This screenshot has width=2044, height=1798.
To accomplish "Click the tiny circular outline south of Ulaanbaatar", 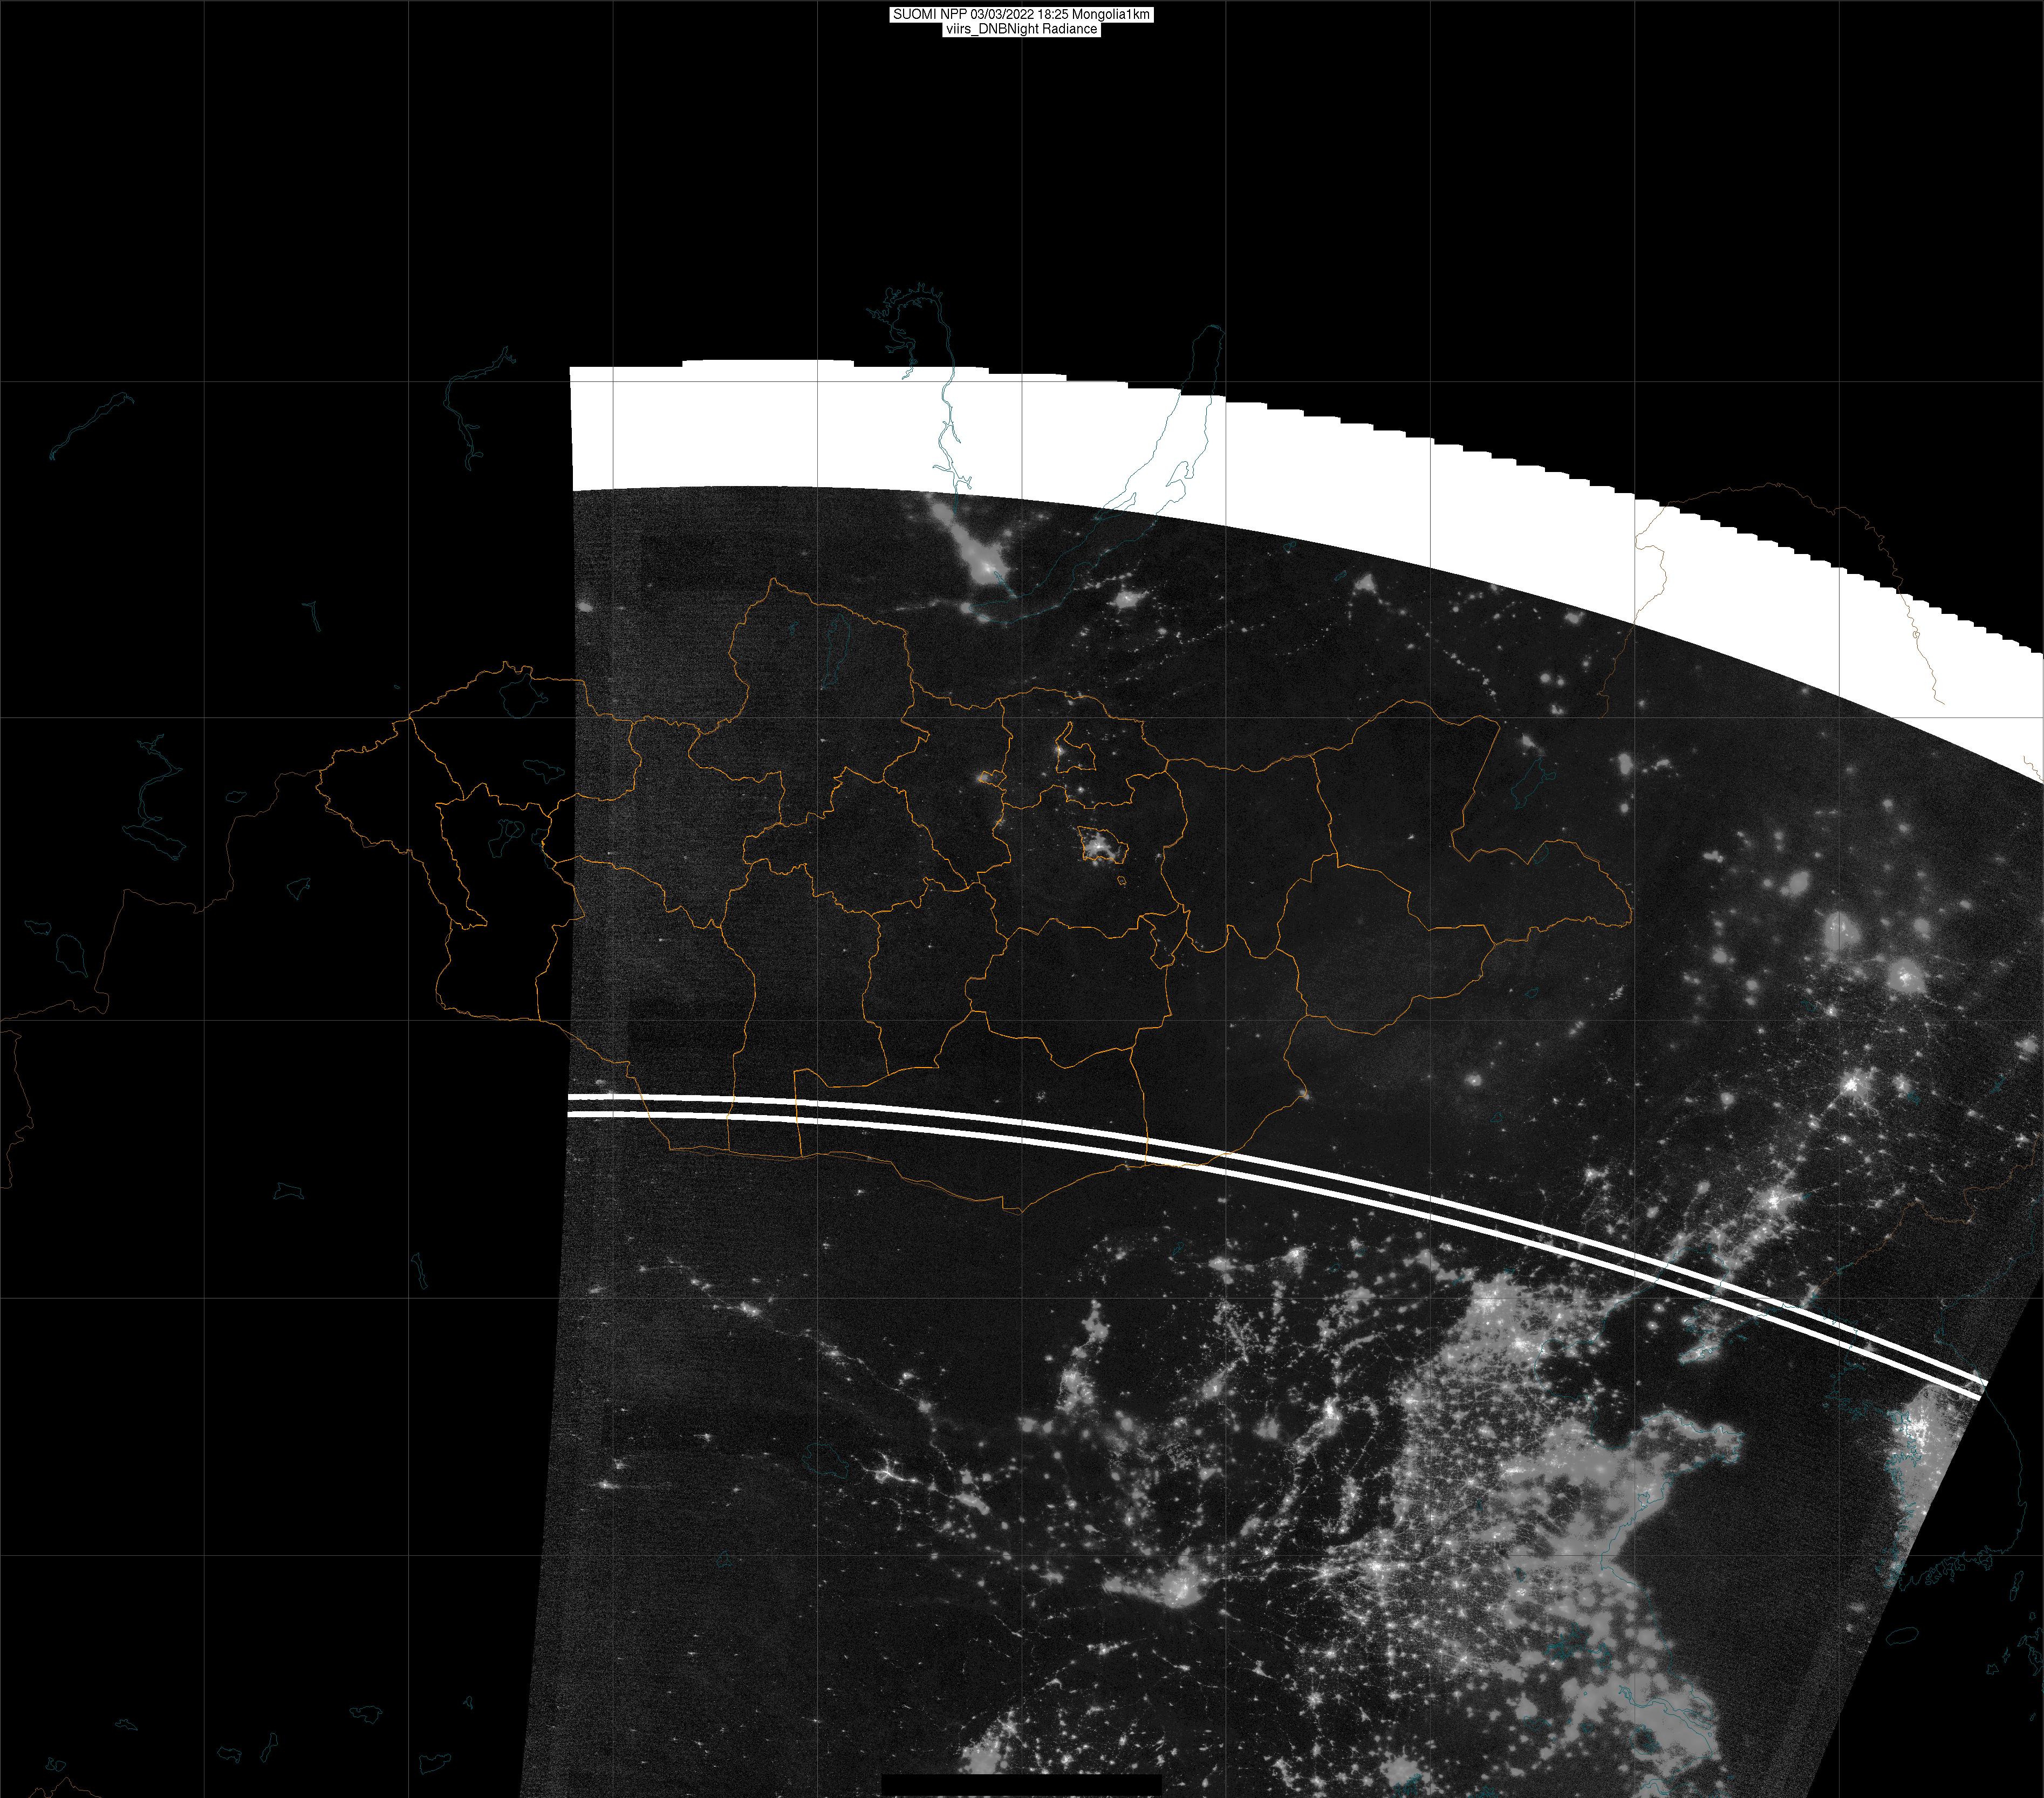I will coord(1123,881).
